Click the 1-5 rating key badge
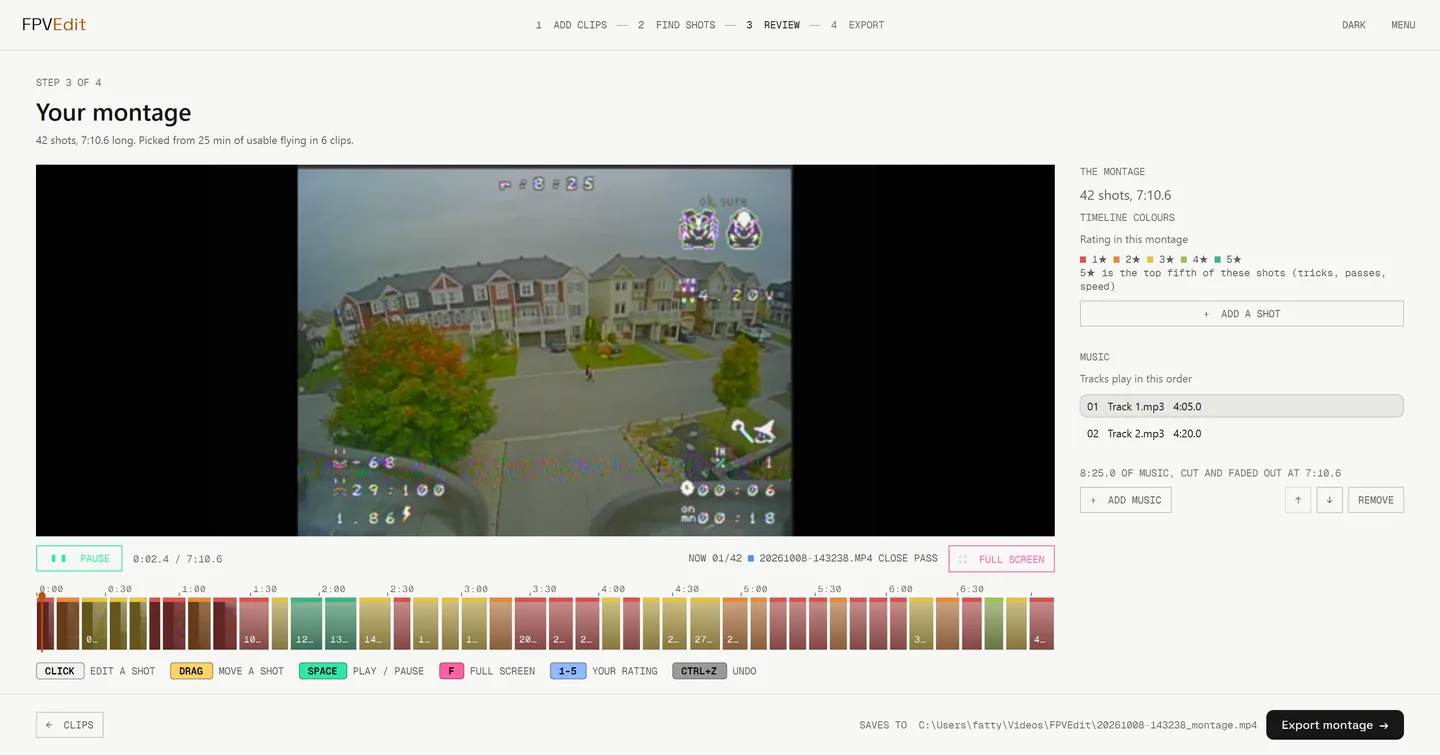The width and height of the screenshot is (1440, 755). point(568,671)
